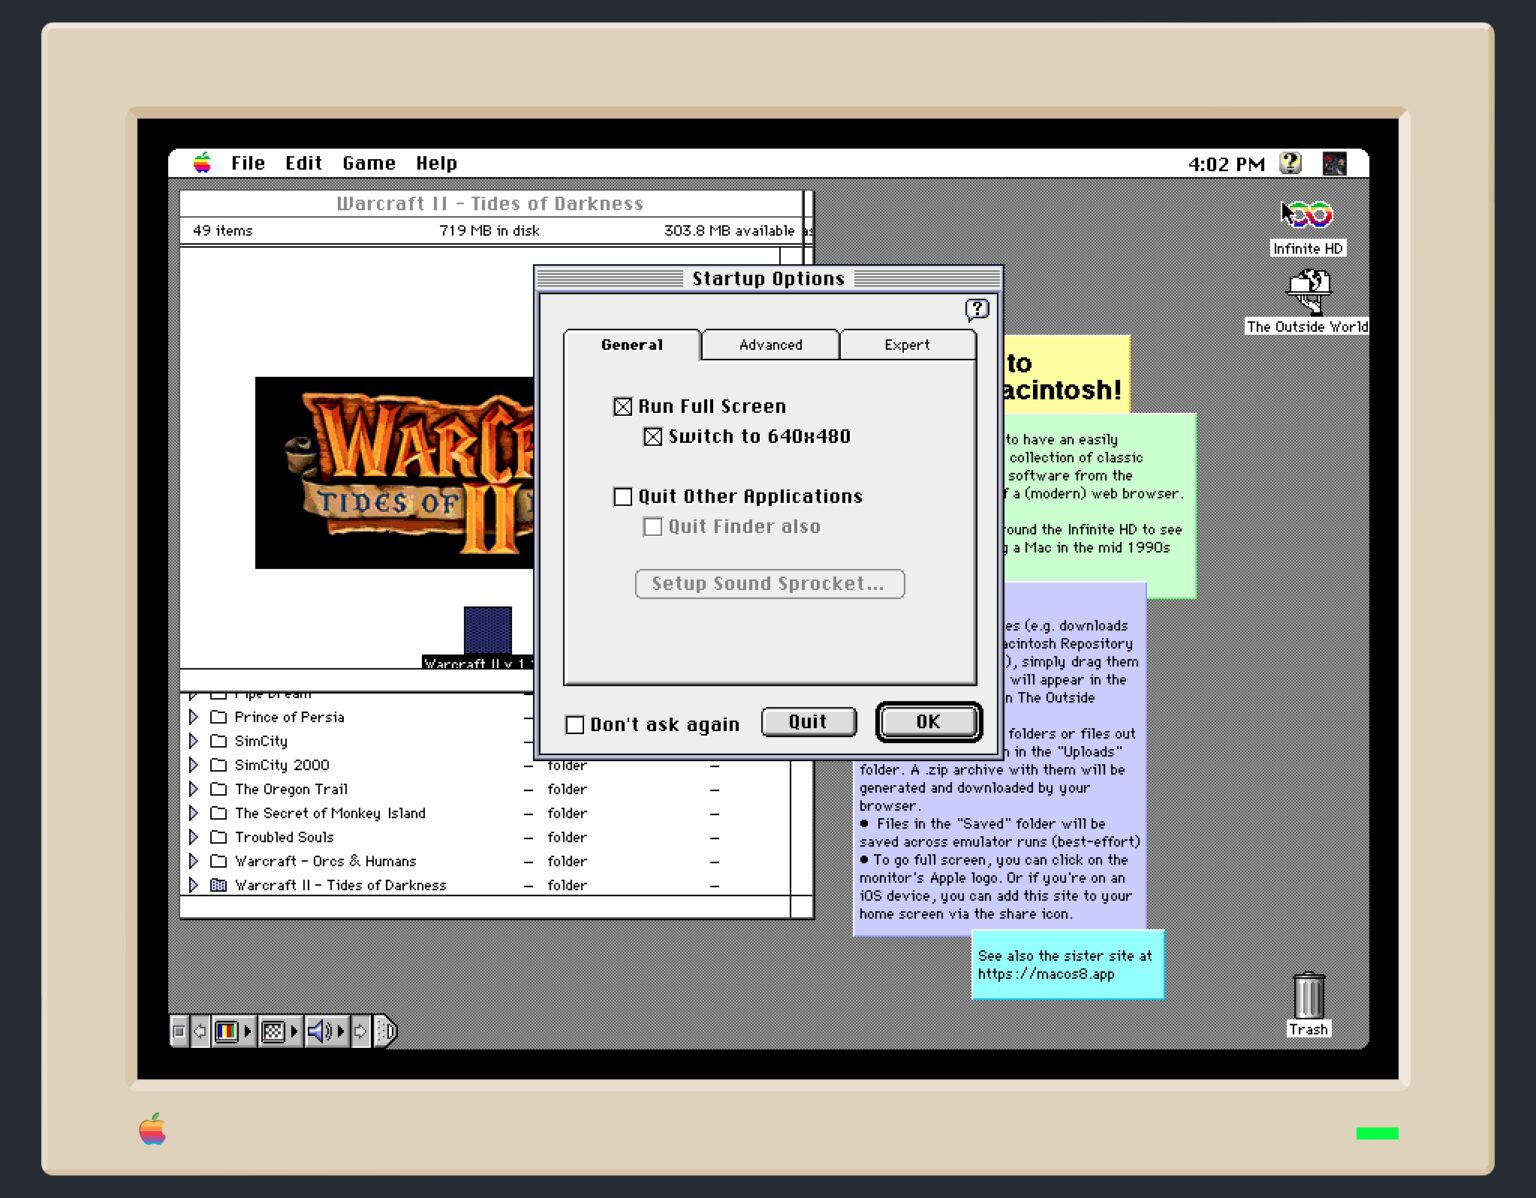The image size is (1536, 1198).
Task: Open the Trash icon
Action: [x=1308, y=995]
